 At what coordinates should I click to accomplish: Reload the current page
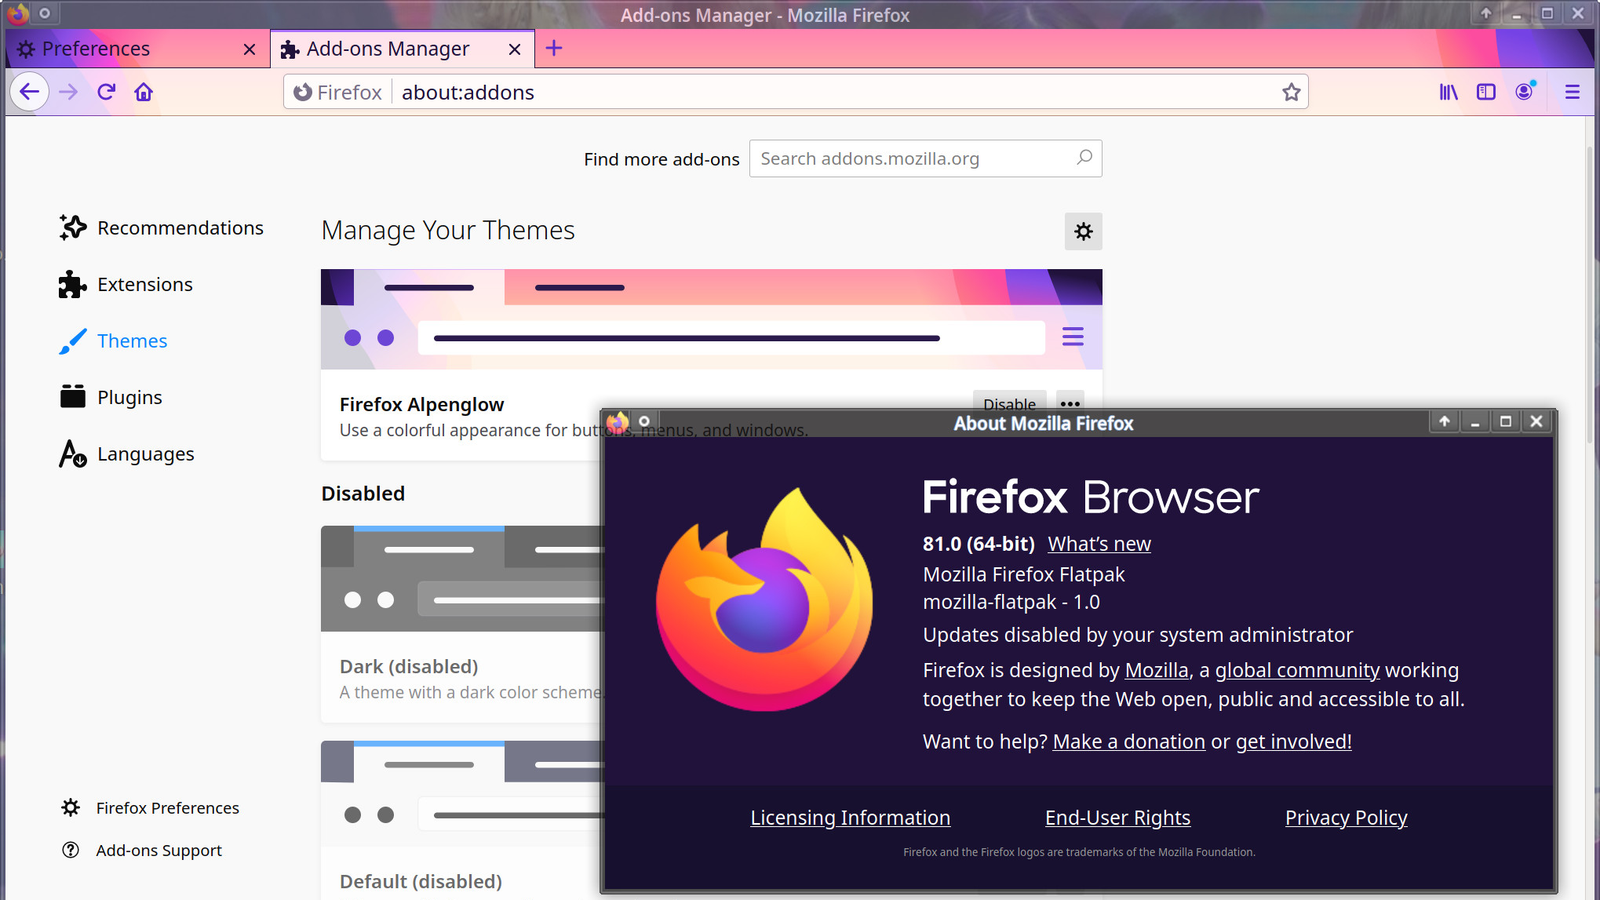(x=106, y=92)
